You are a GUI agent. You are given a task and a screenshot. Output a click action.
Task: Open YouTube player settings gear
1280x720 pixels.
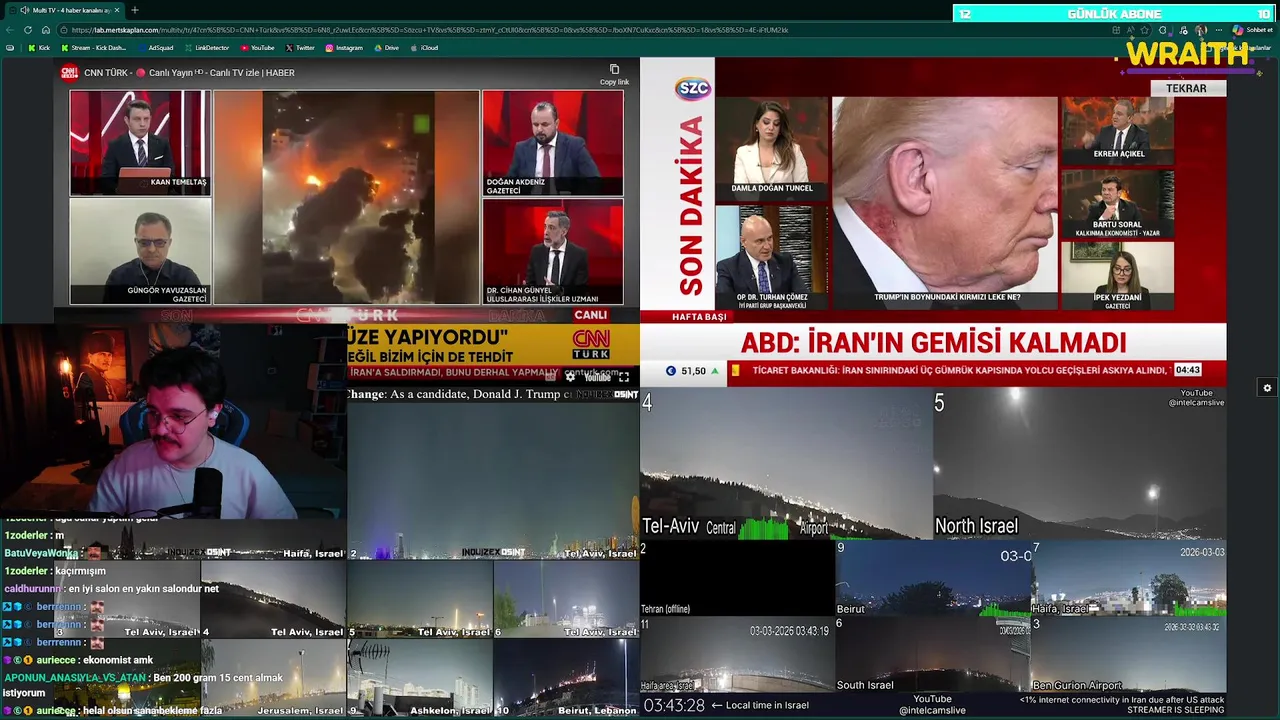tap(570, 377)
